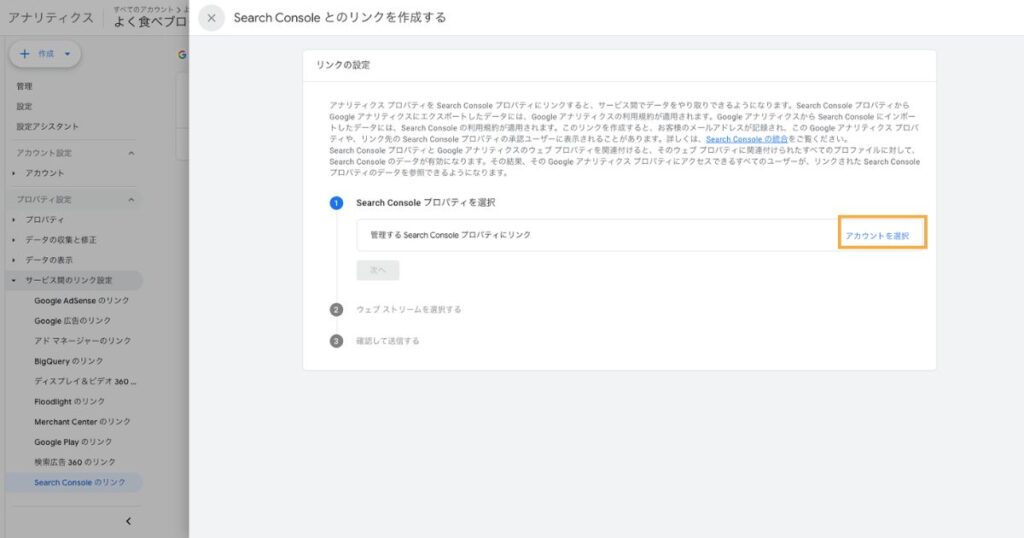Collapse the プロパティ設定 section

(x=131, y=199)
